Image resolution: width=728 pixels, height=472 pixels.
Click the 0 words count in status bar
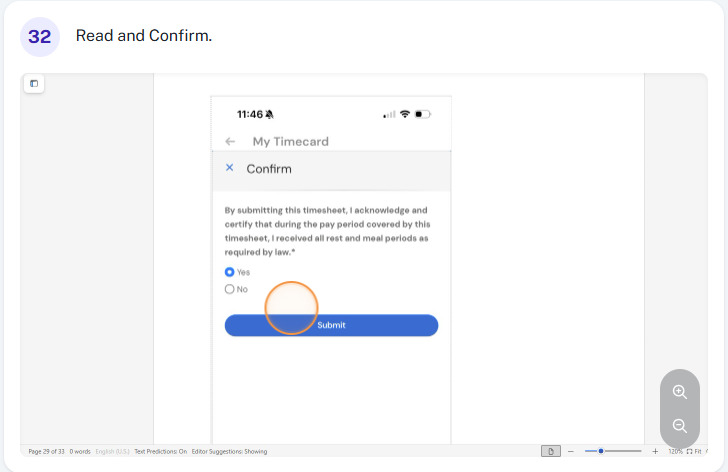(x=80, y=452)
